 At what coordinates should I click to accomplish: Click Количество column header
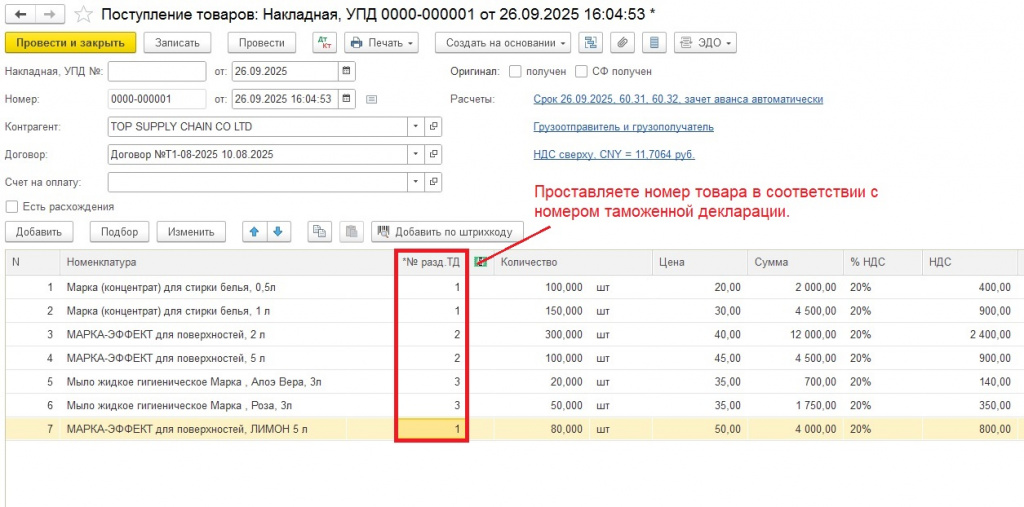[573, 263]
